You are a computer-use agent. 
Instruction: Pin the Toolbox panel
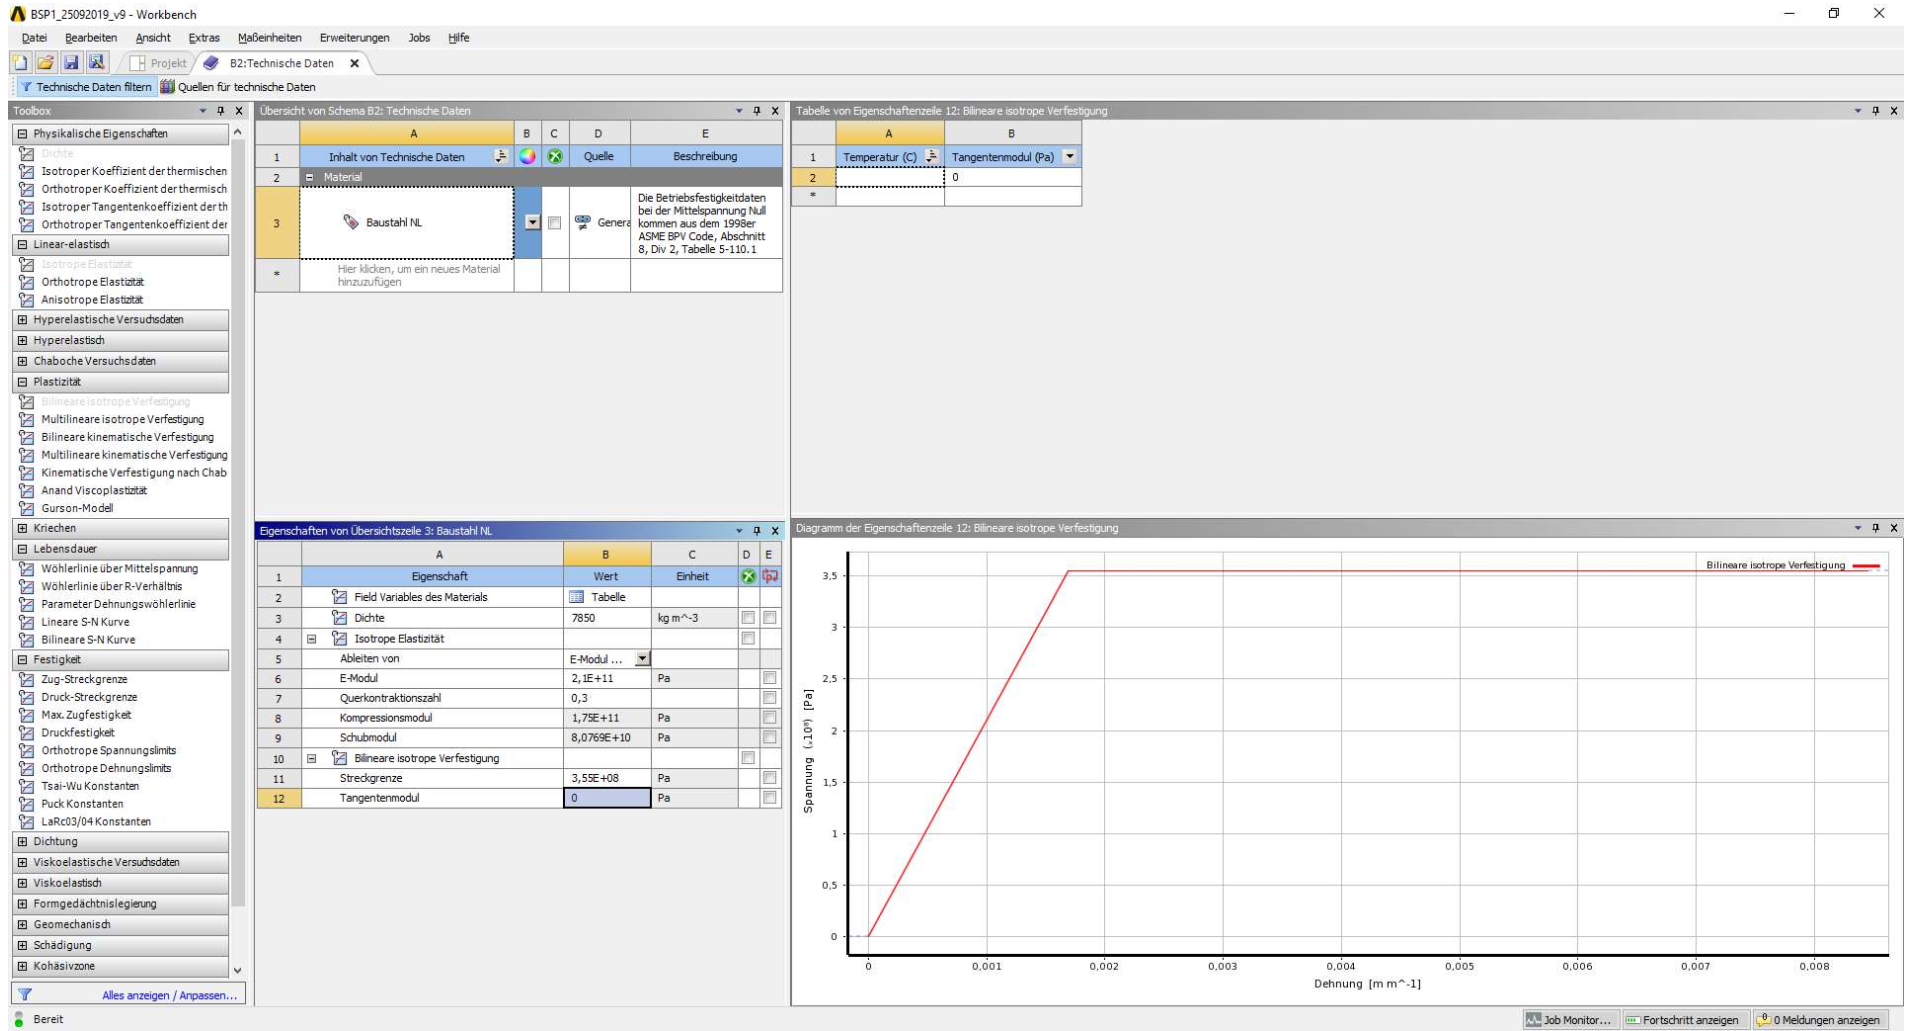click(x=221, y=111)
